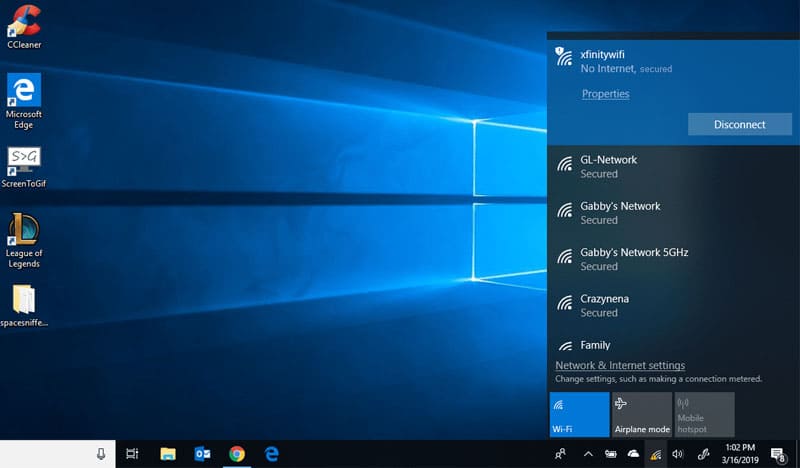Show hidden system tray icons chevron

pos(588,454)
